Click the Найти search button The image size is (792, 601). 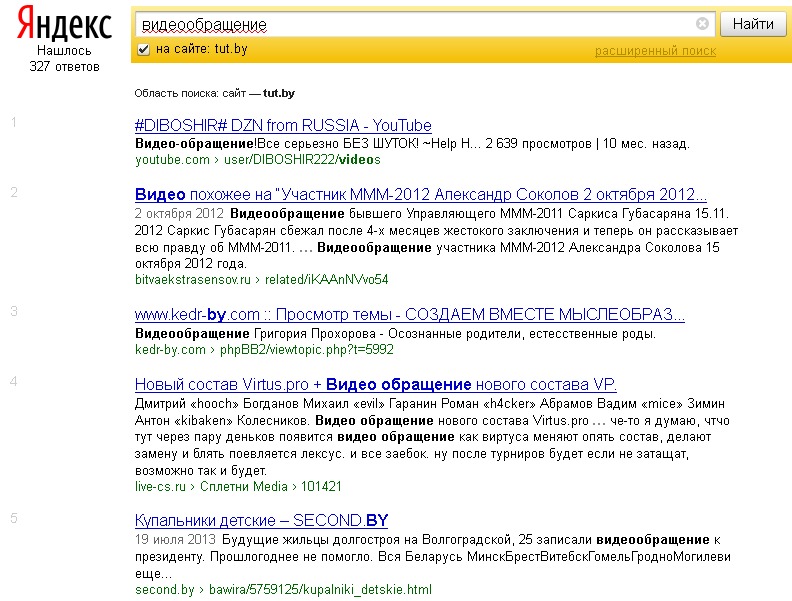click(753, 24)
